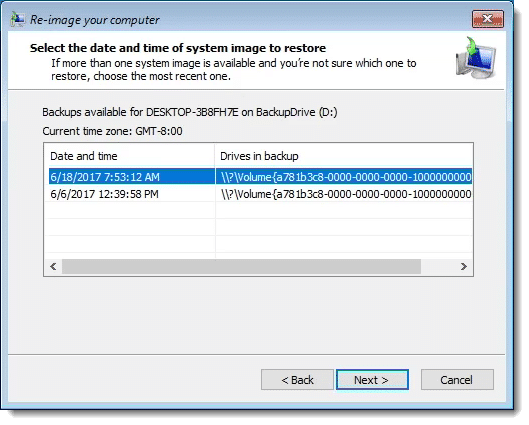The width and height of the screenshot is (529, 425).
Task: Click the volume path of the 6/6/2017 backup
Action: pos(346,194)
